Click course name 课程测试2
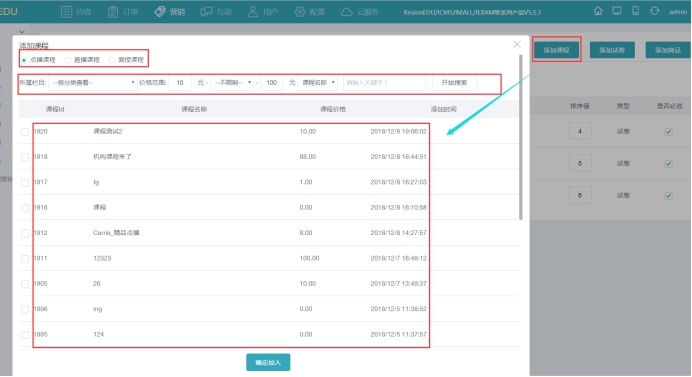692x377 pixels. 108,132
